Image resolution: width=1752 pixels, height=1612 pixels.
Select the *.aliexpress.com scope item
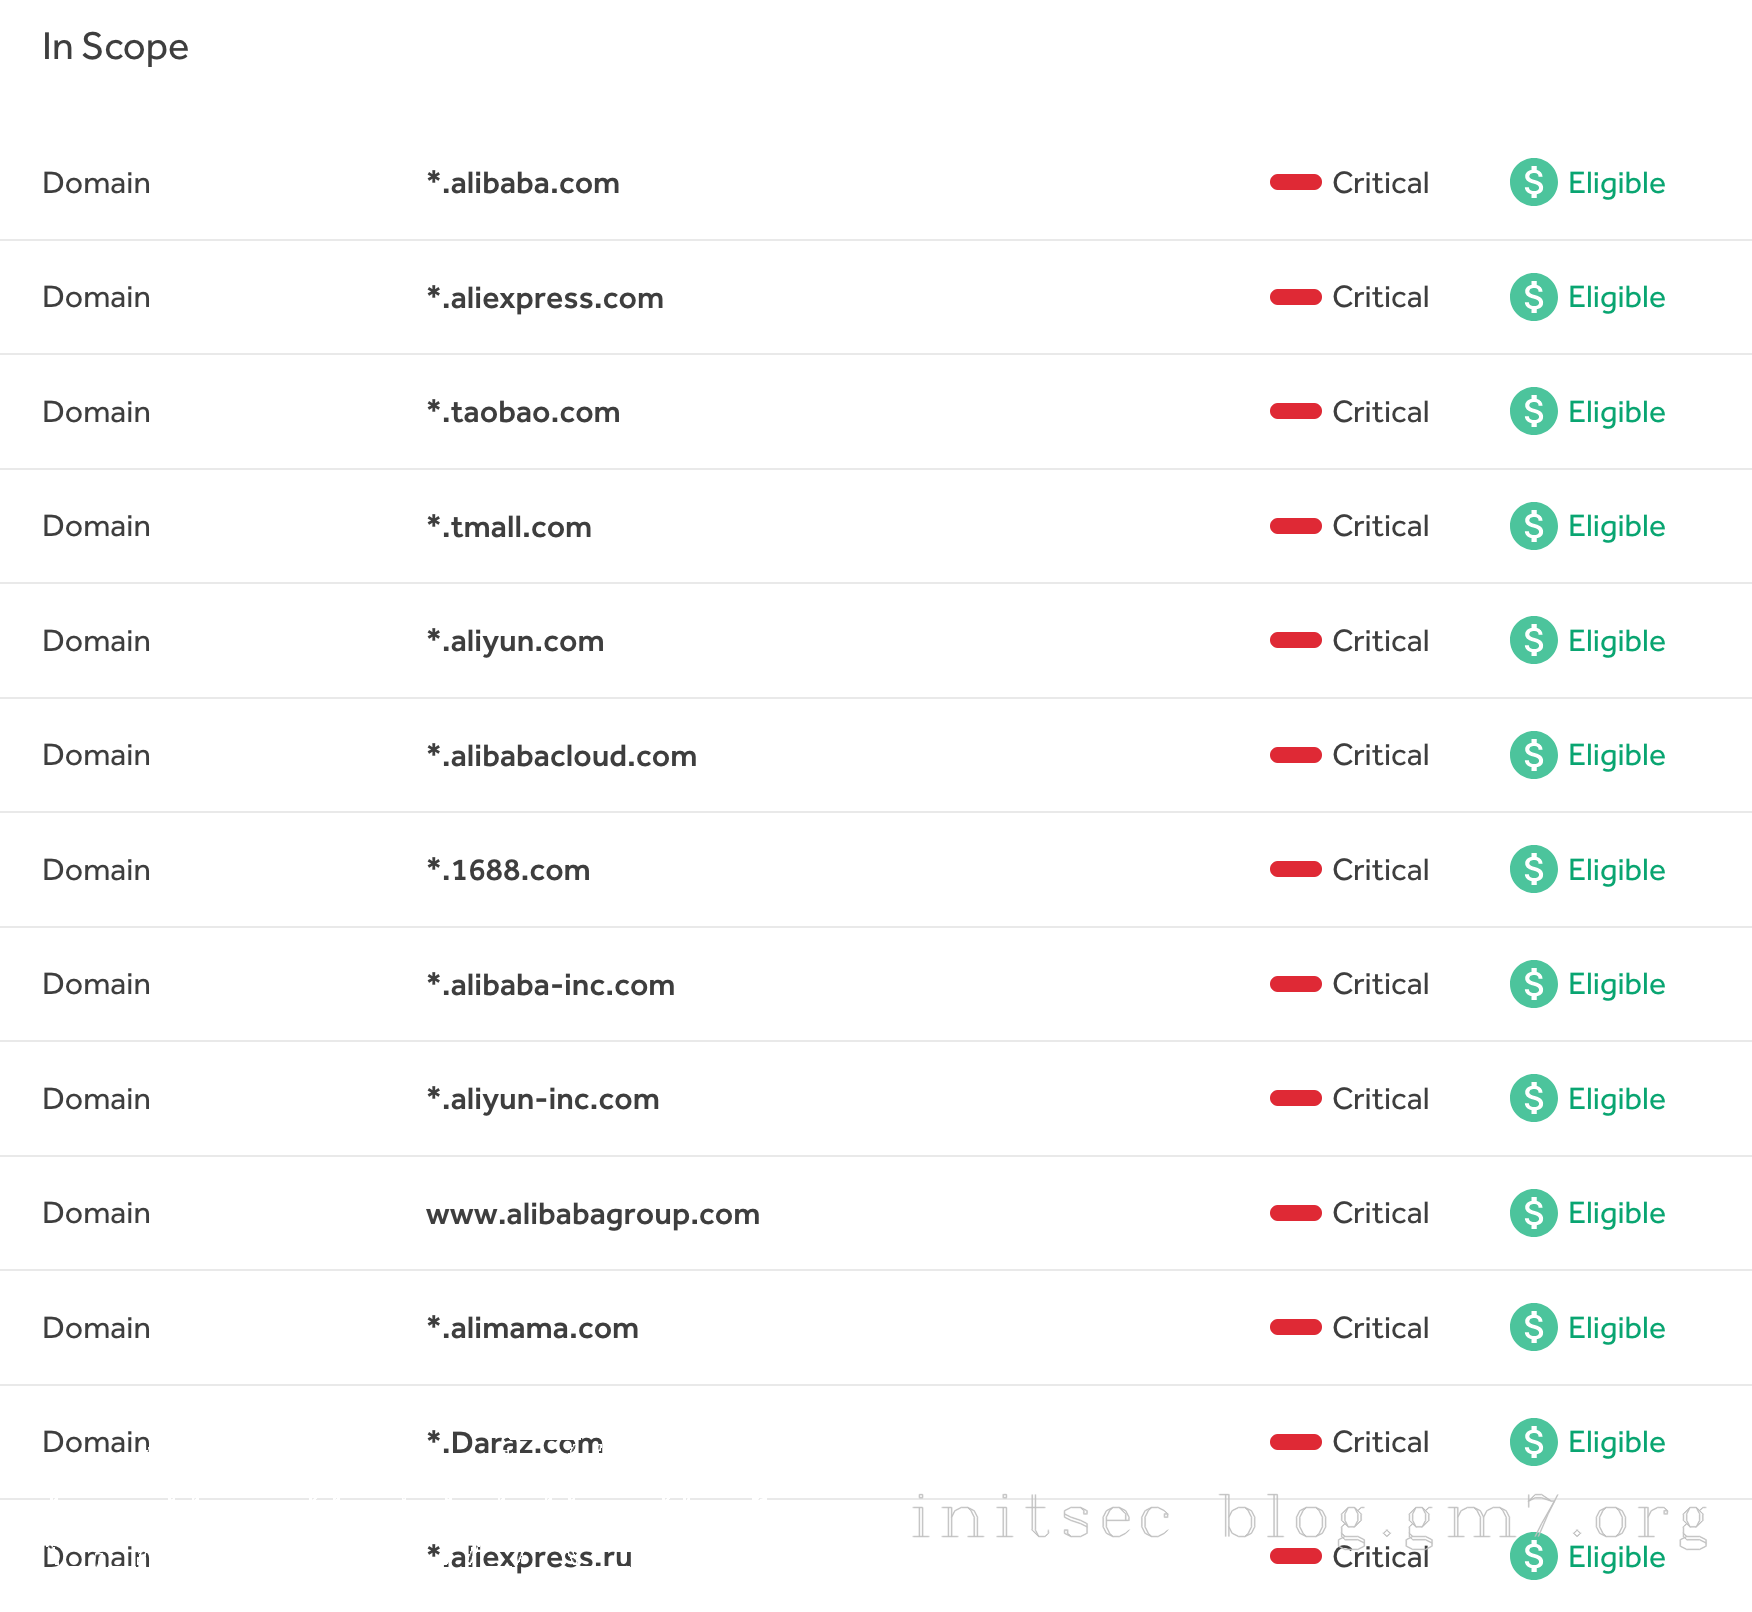pos(545,298)
